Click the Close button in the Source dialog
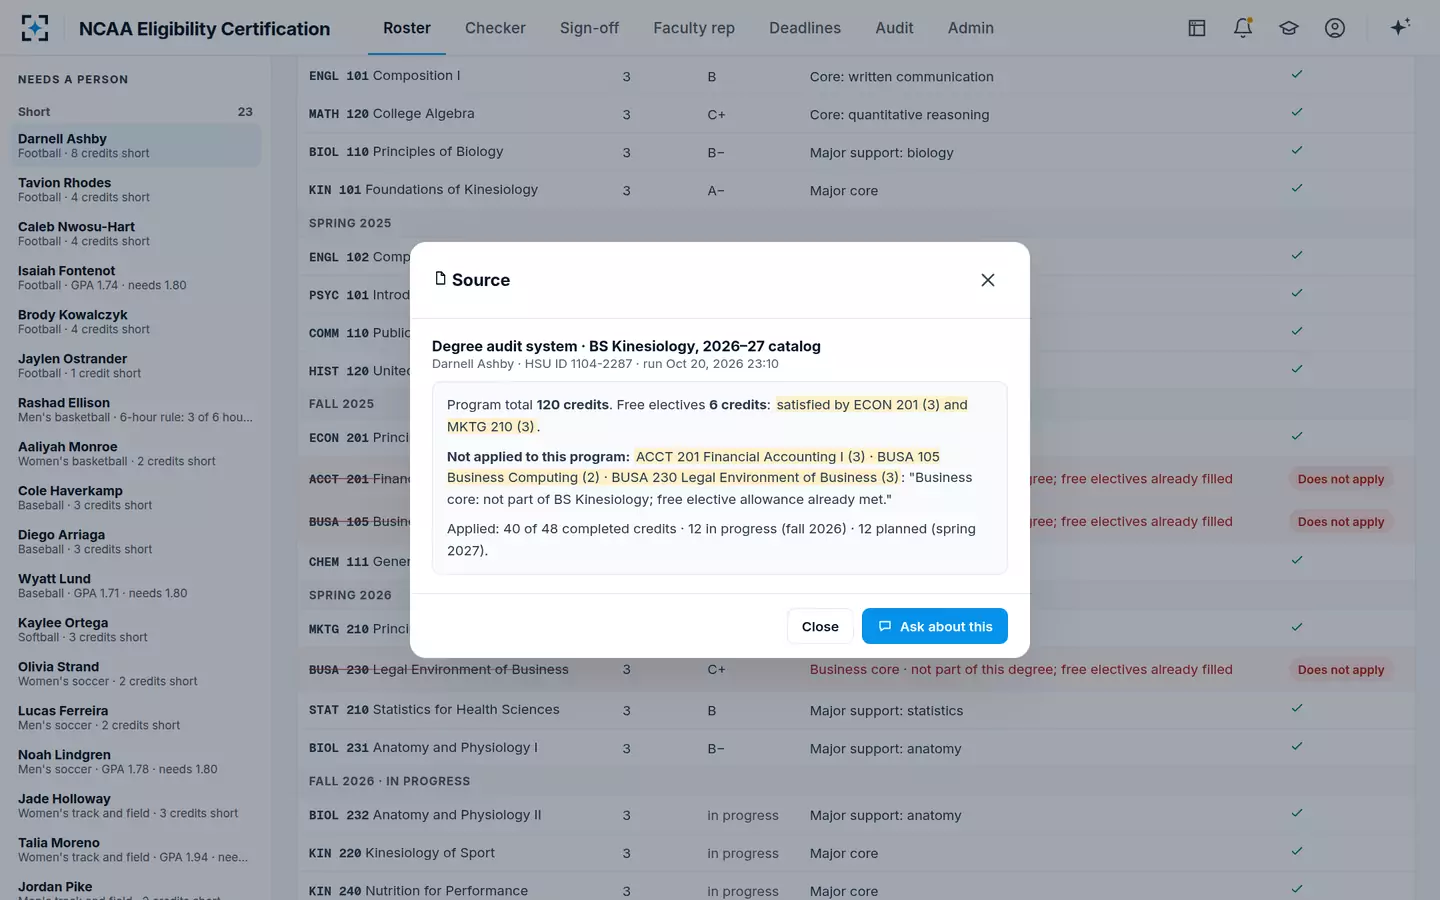Screen dimensions: 1440x900 point(820,627)
